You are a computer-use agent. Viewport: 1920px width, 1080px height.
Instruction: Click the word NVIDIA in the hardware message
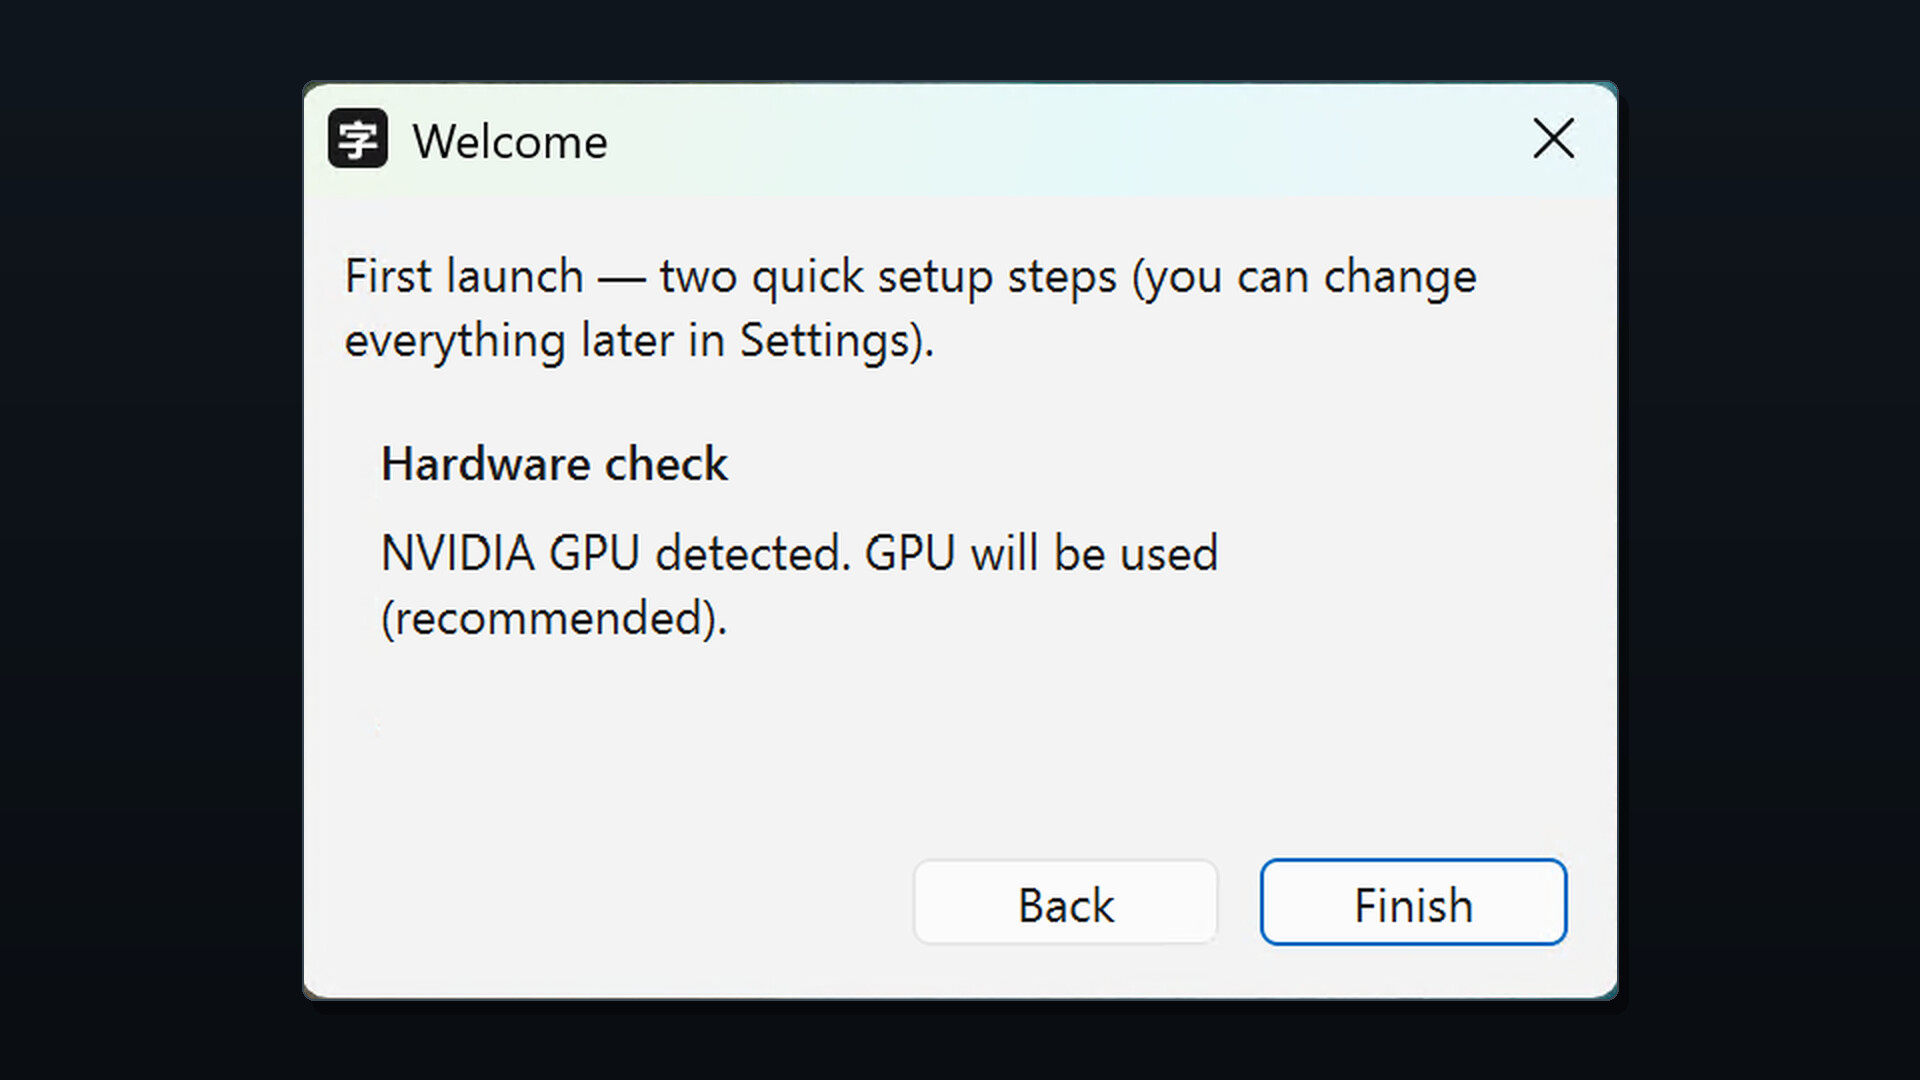pos(458,553)
